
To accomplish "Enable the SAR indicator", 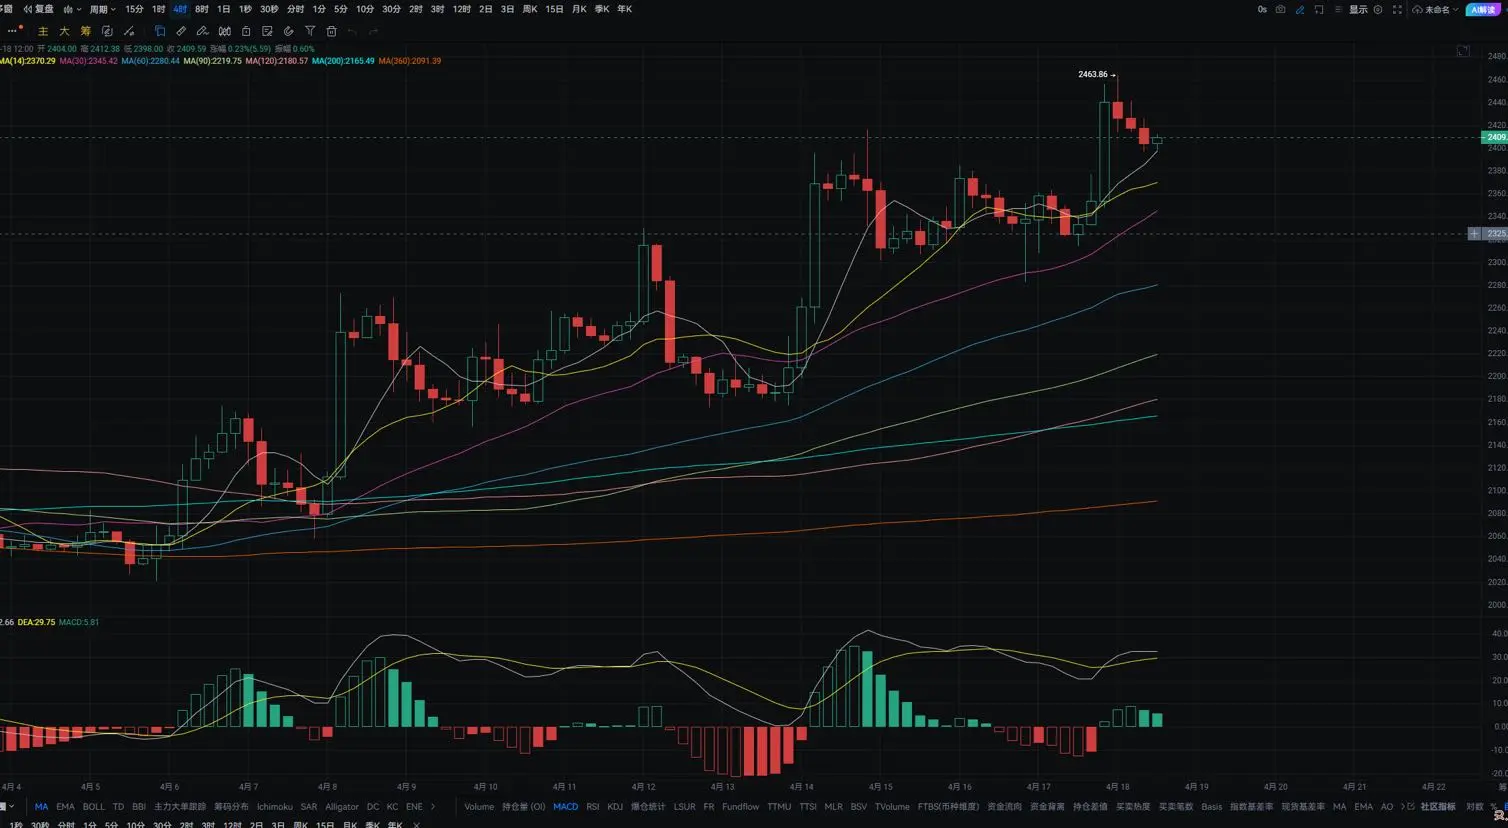I will click(x=308, y=807).
